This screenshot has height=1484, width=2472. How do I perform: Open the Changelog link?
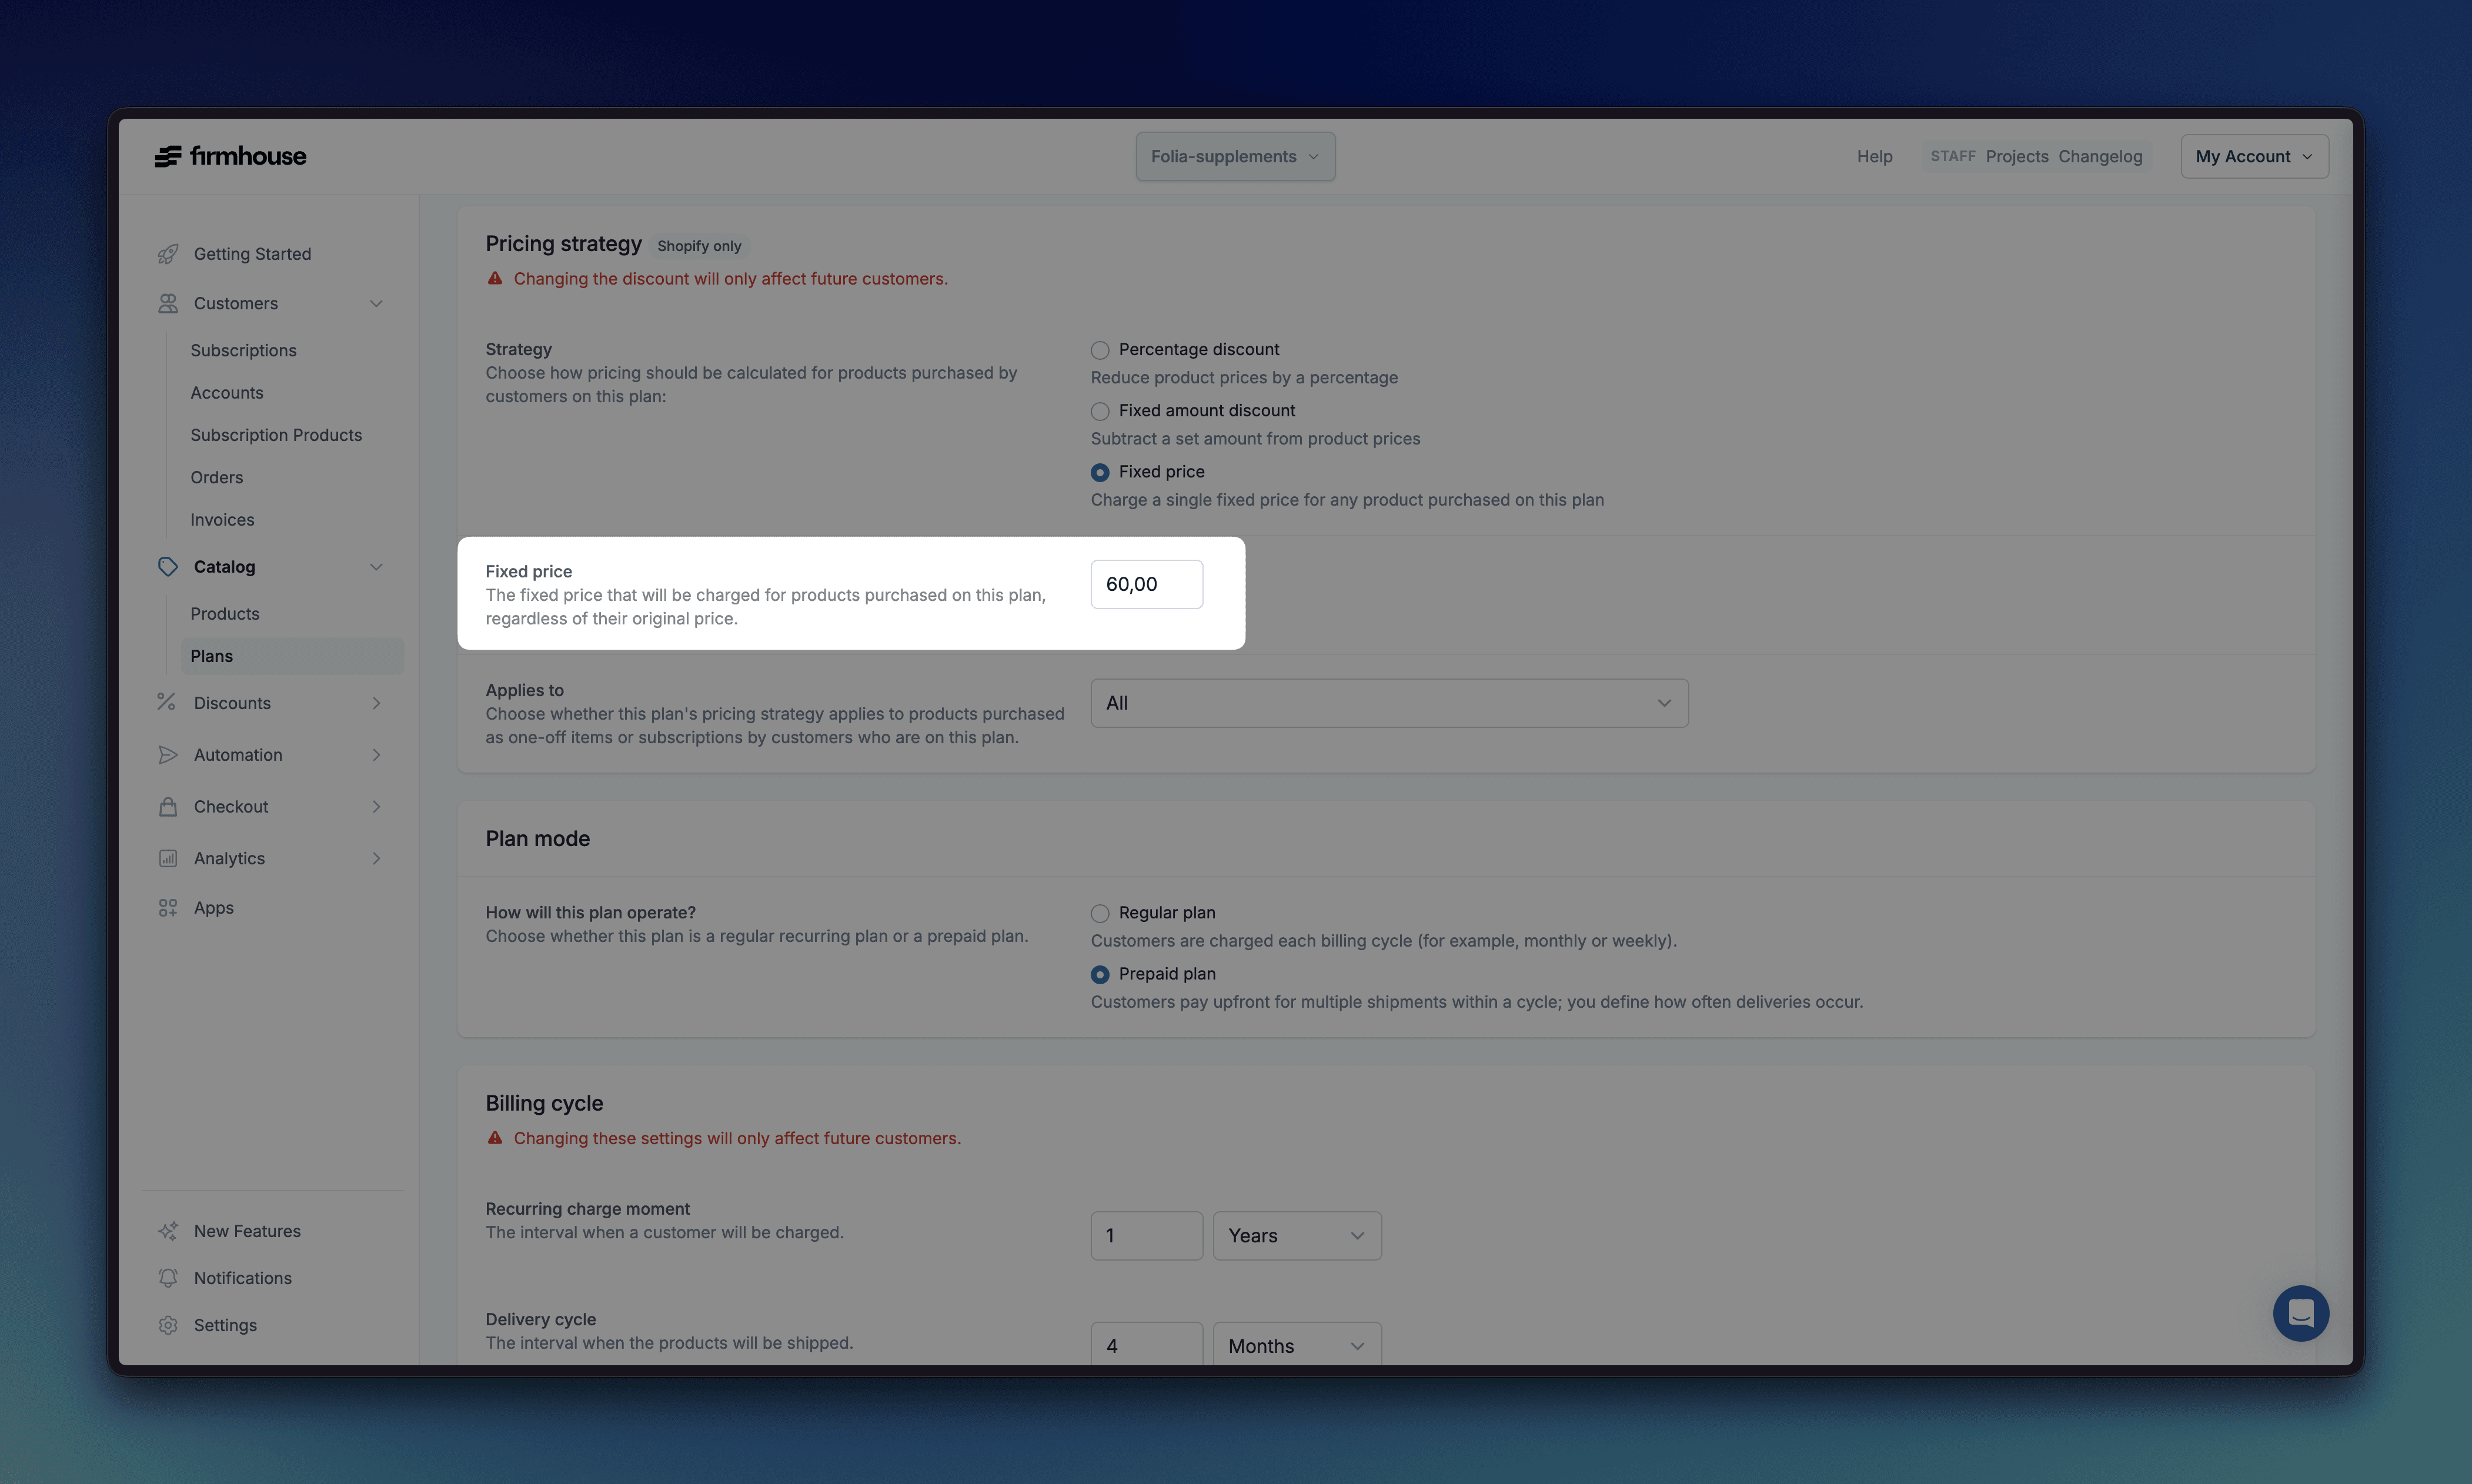pos(2100,156)
